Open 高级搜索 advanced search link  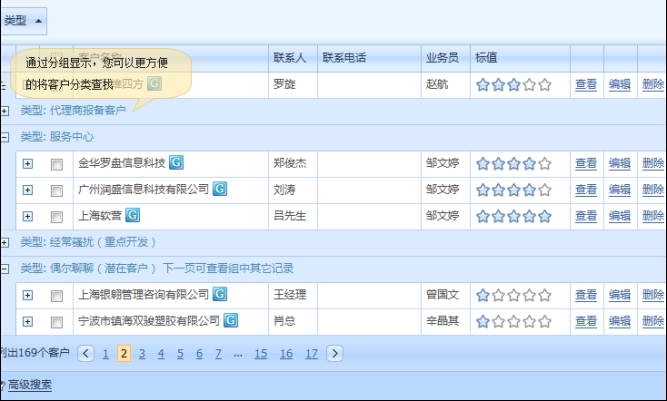coord(30,385)
